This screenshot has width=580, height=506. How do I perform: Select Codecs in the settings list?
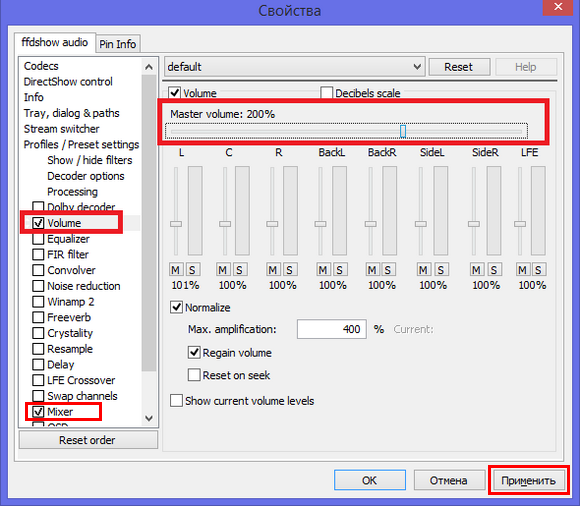pos(41,66)
